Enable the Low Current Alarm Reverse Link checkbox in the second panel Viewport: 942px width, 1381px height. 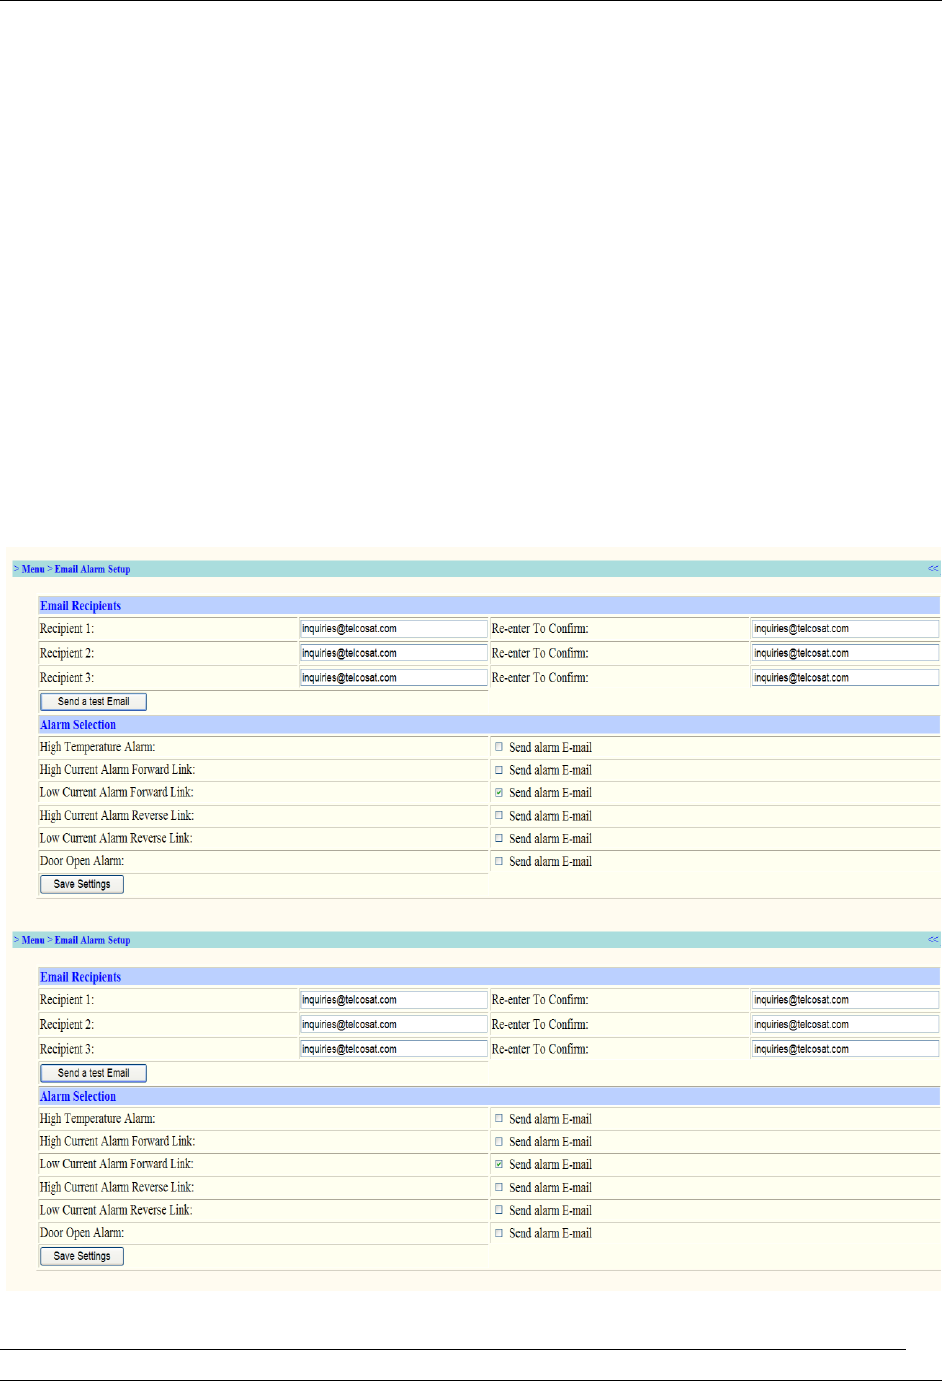click(x=499, y=1210)
